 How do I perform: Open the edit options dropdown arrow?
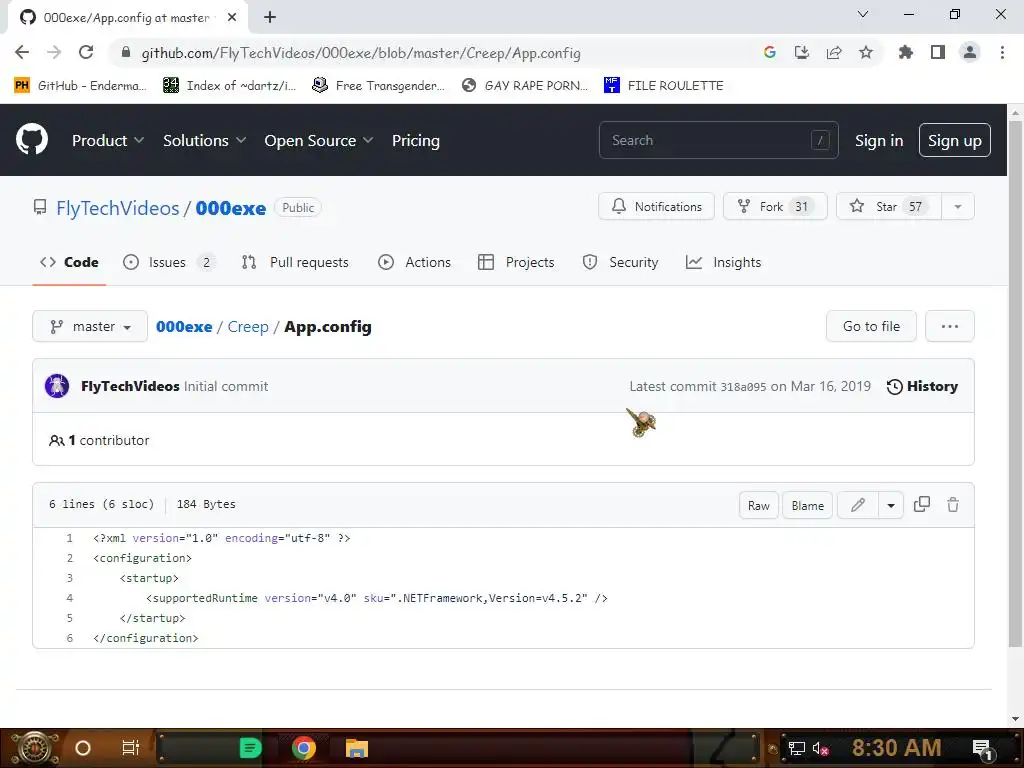tap(891, 505)
